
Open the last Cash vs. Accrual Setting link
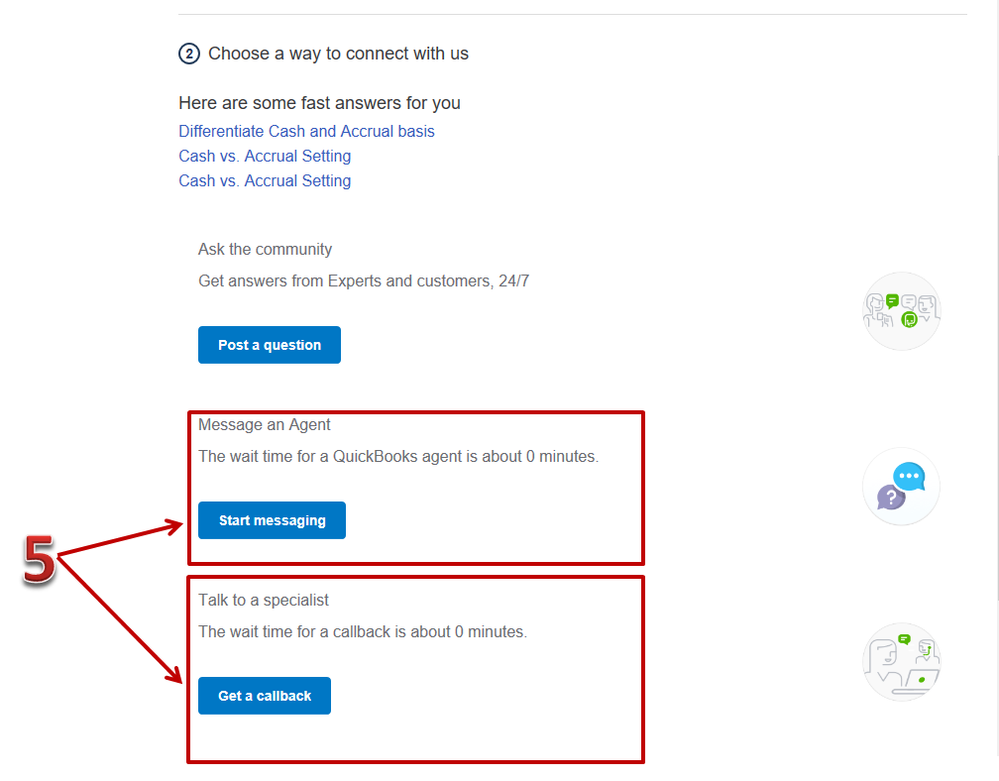point(264,181)
